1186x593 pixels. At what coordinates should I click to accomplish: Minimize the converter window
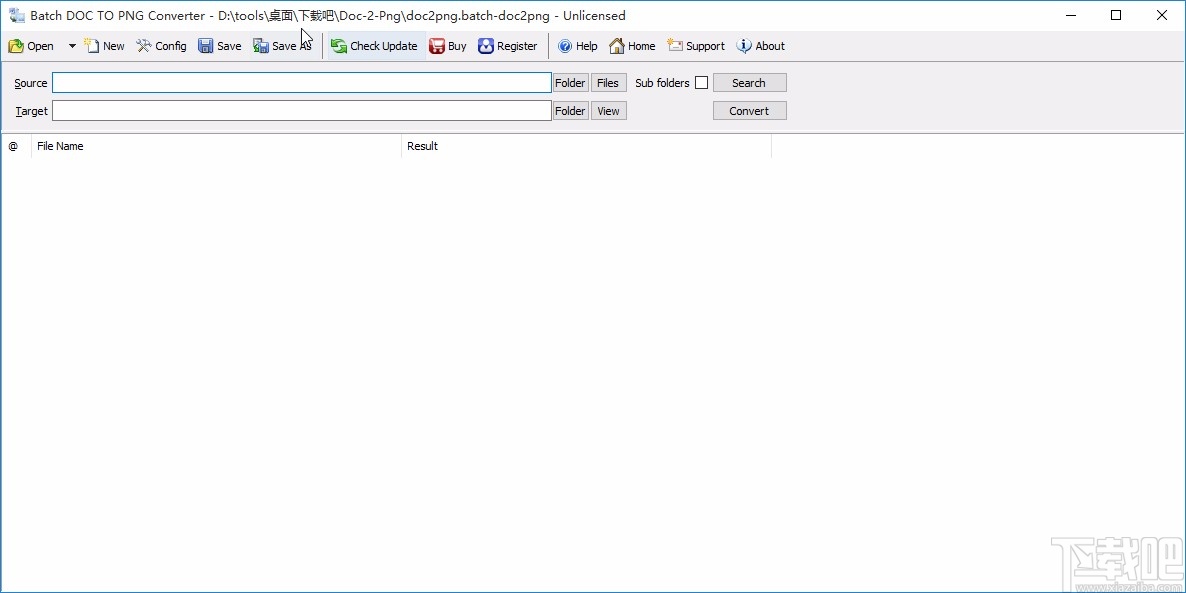tap(1070, 15)
